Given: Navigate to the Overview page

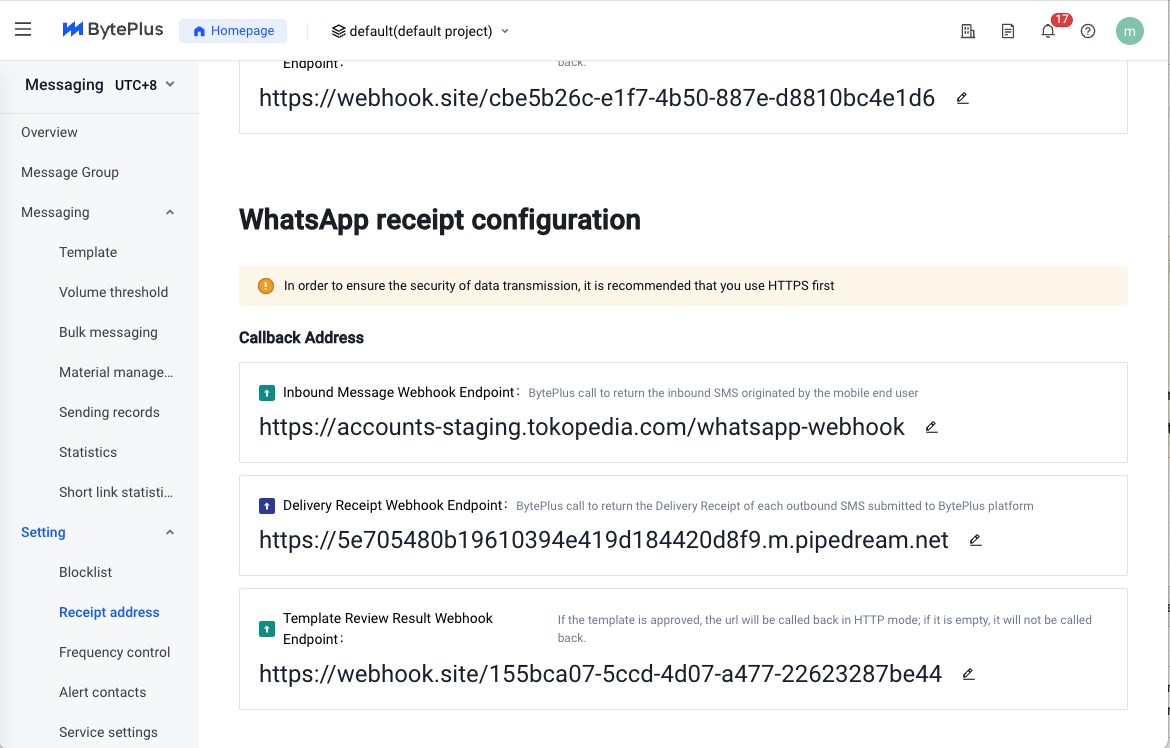Looking at the screenshot, I should (49, 132).
